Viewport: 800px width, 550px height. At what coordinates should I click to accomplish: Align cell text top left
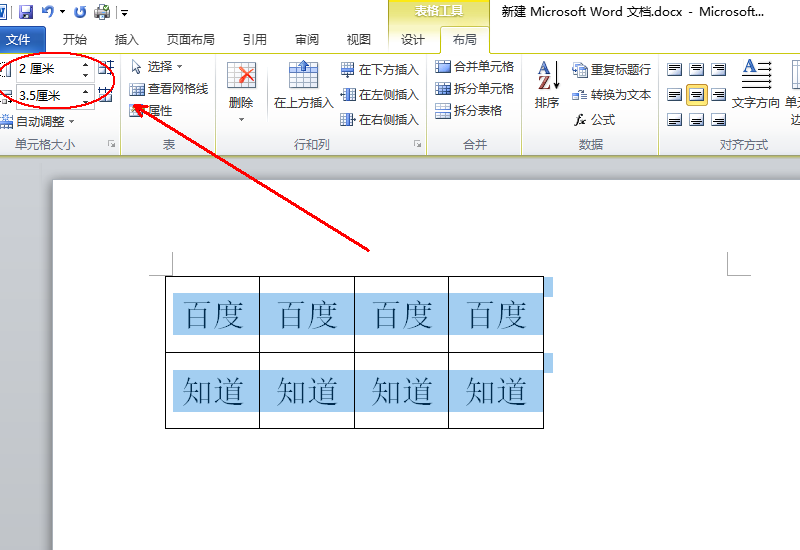point(674,69)
